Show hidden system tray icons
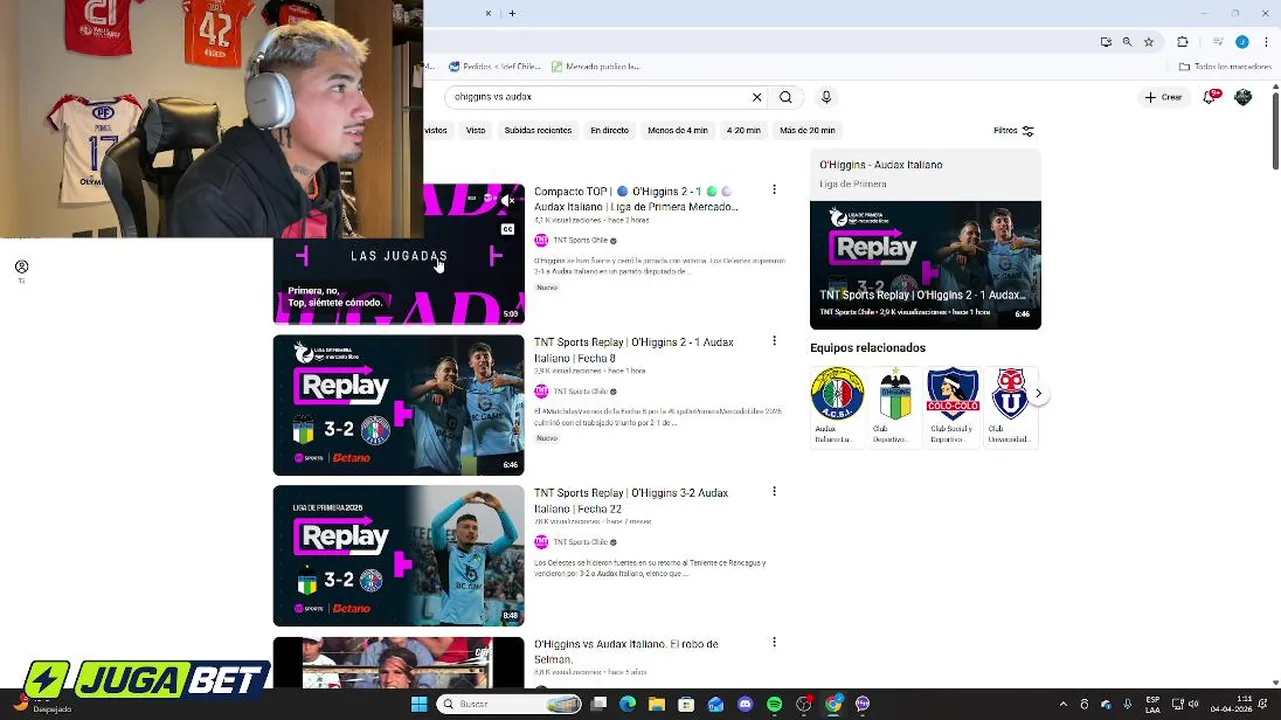The width and height of the screenshot is (1281, 720). pyautogui.click(x=1062, y=704)
